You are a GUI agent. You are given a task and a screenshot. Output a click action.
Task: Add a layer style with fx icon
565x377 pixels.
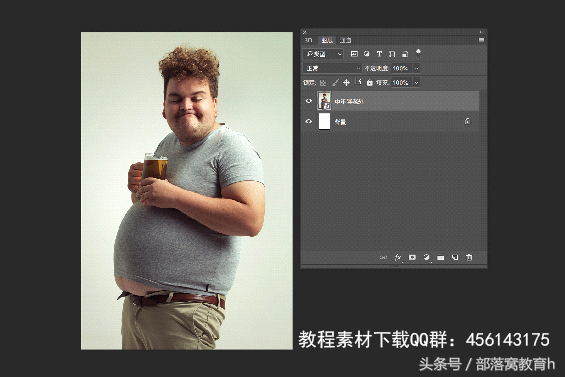click(x=398, y=257)
